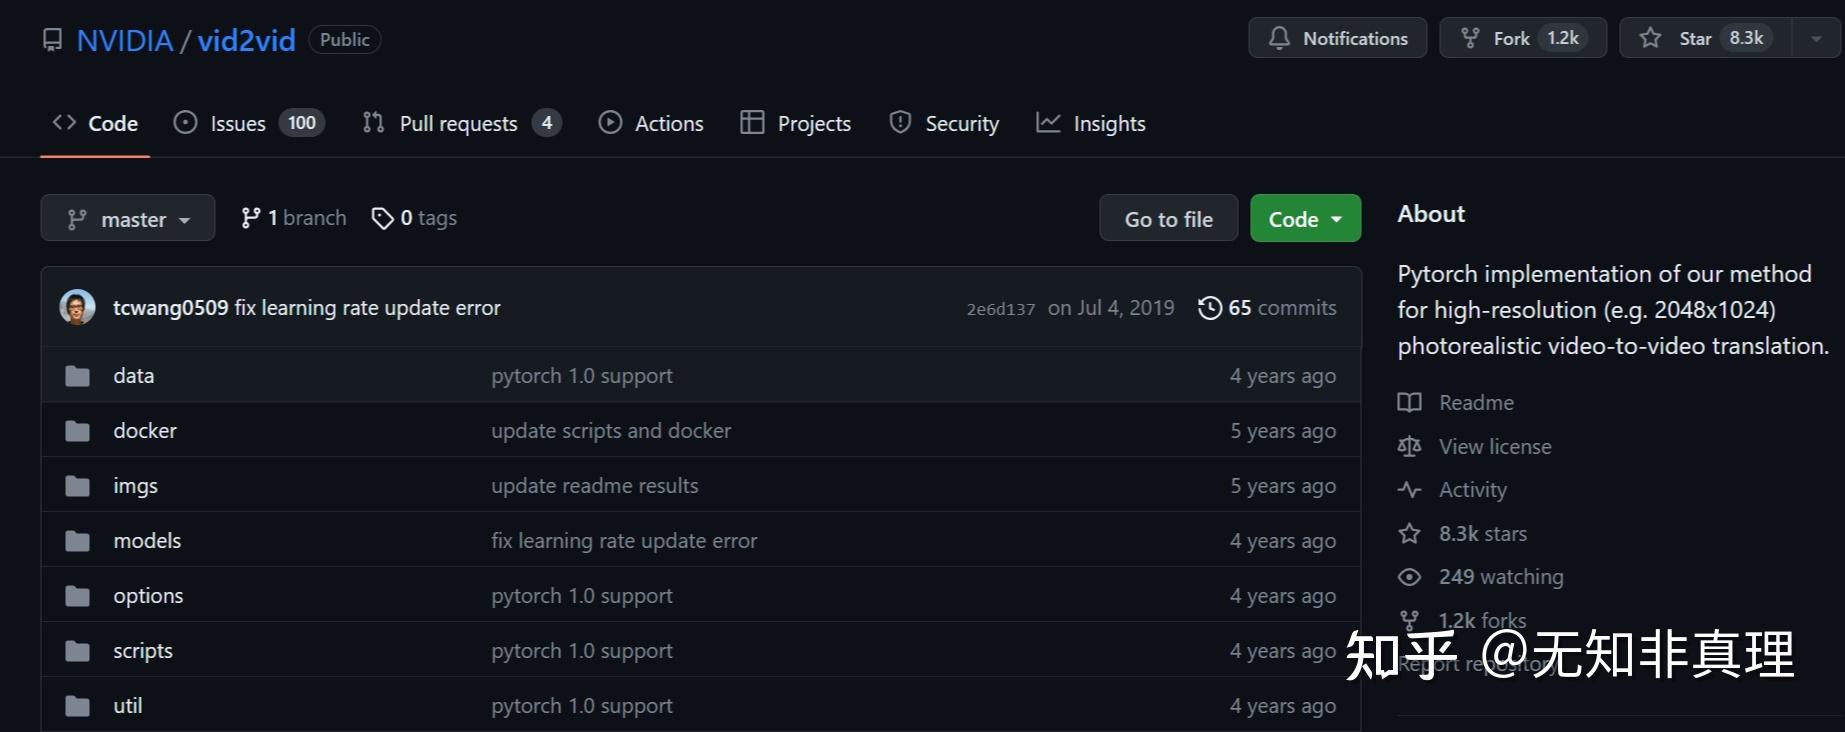1845x732 pixels.
Task: View the 65 commits history link
Action: point(1281,308)
